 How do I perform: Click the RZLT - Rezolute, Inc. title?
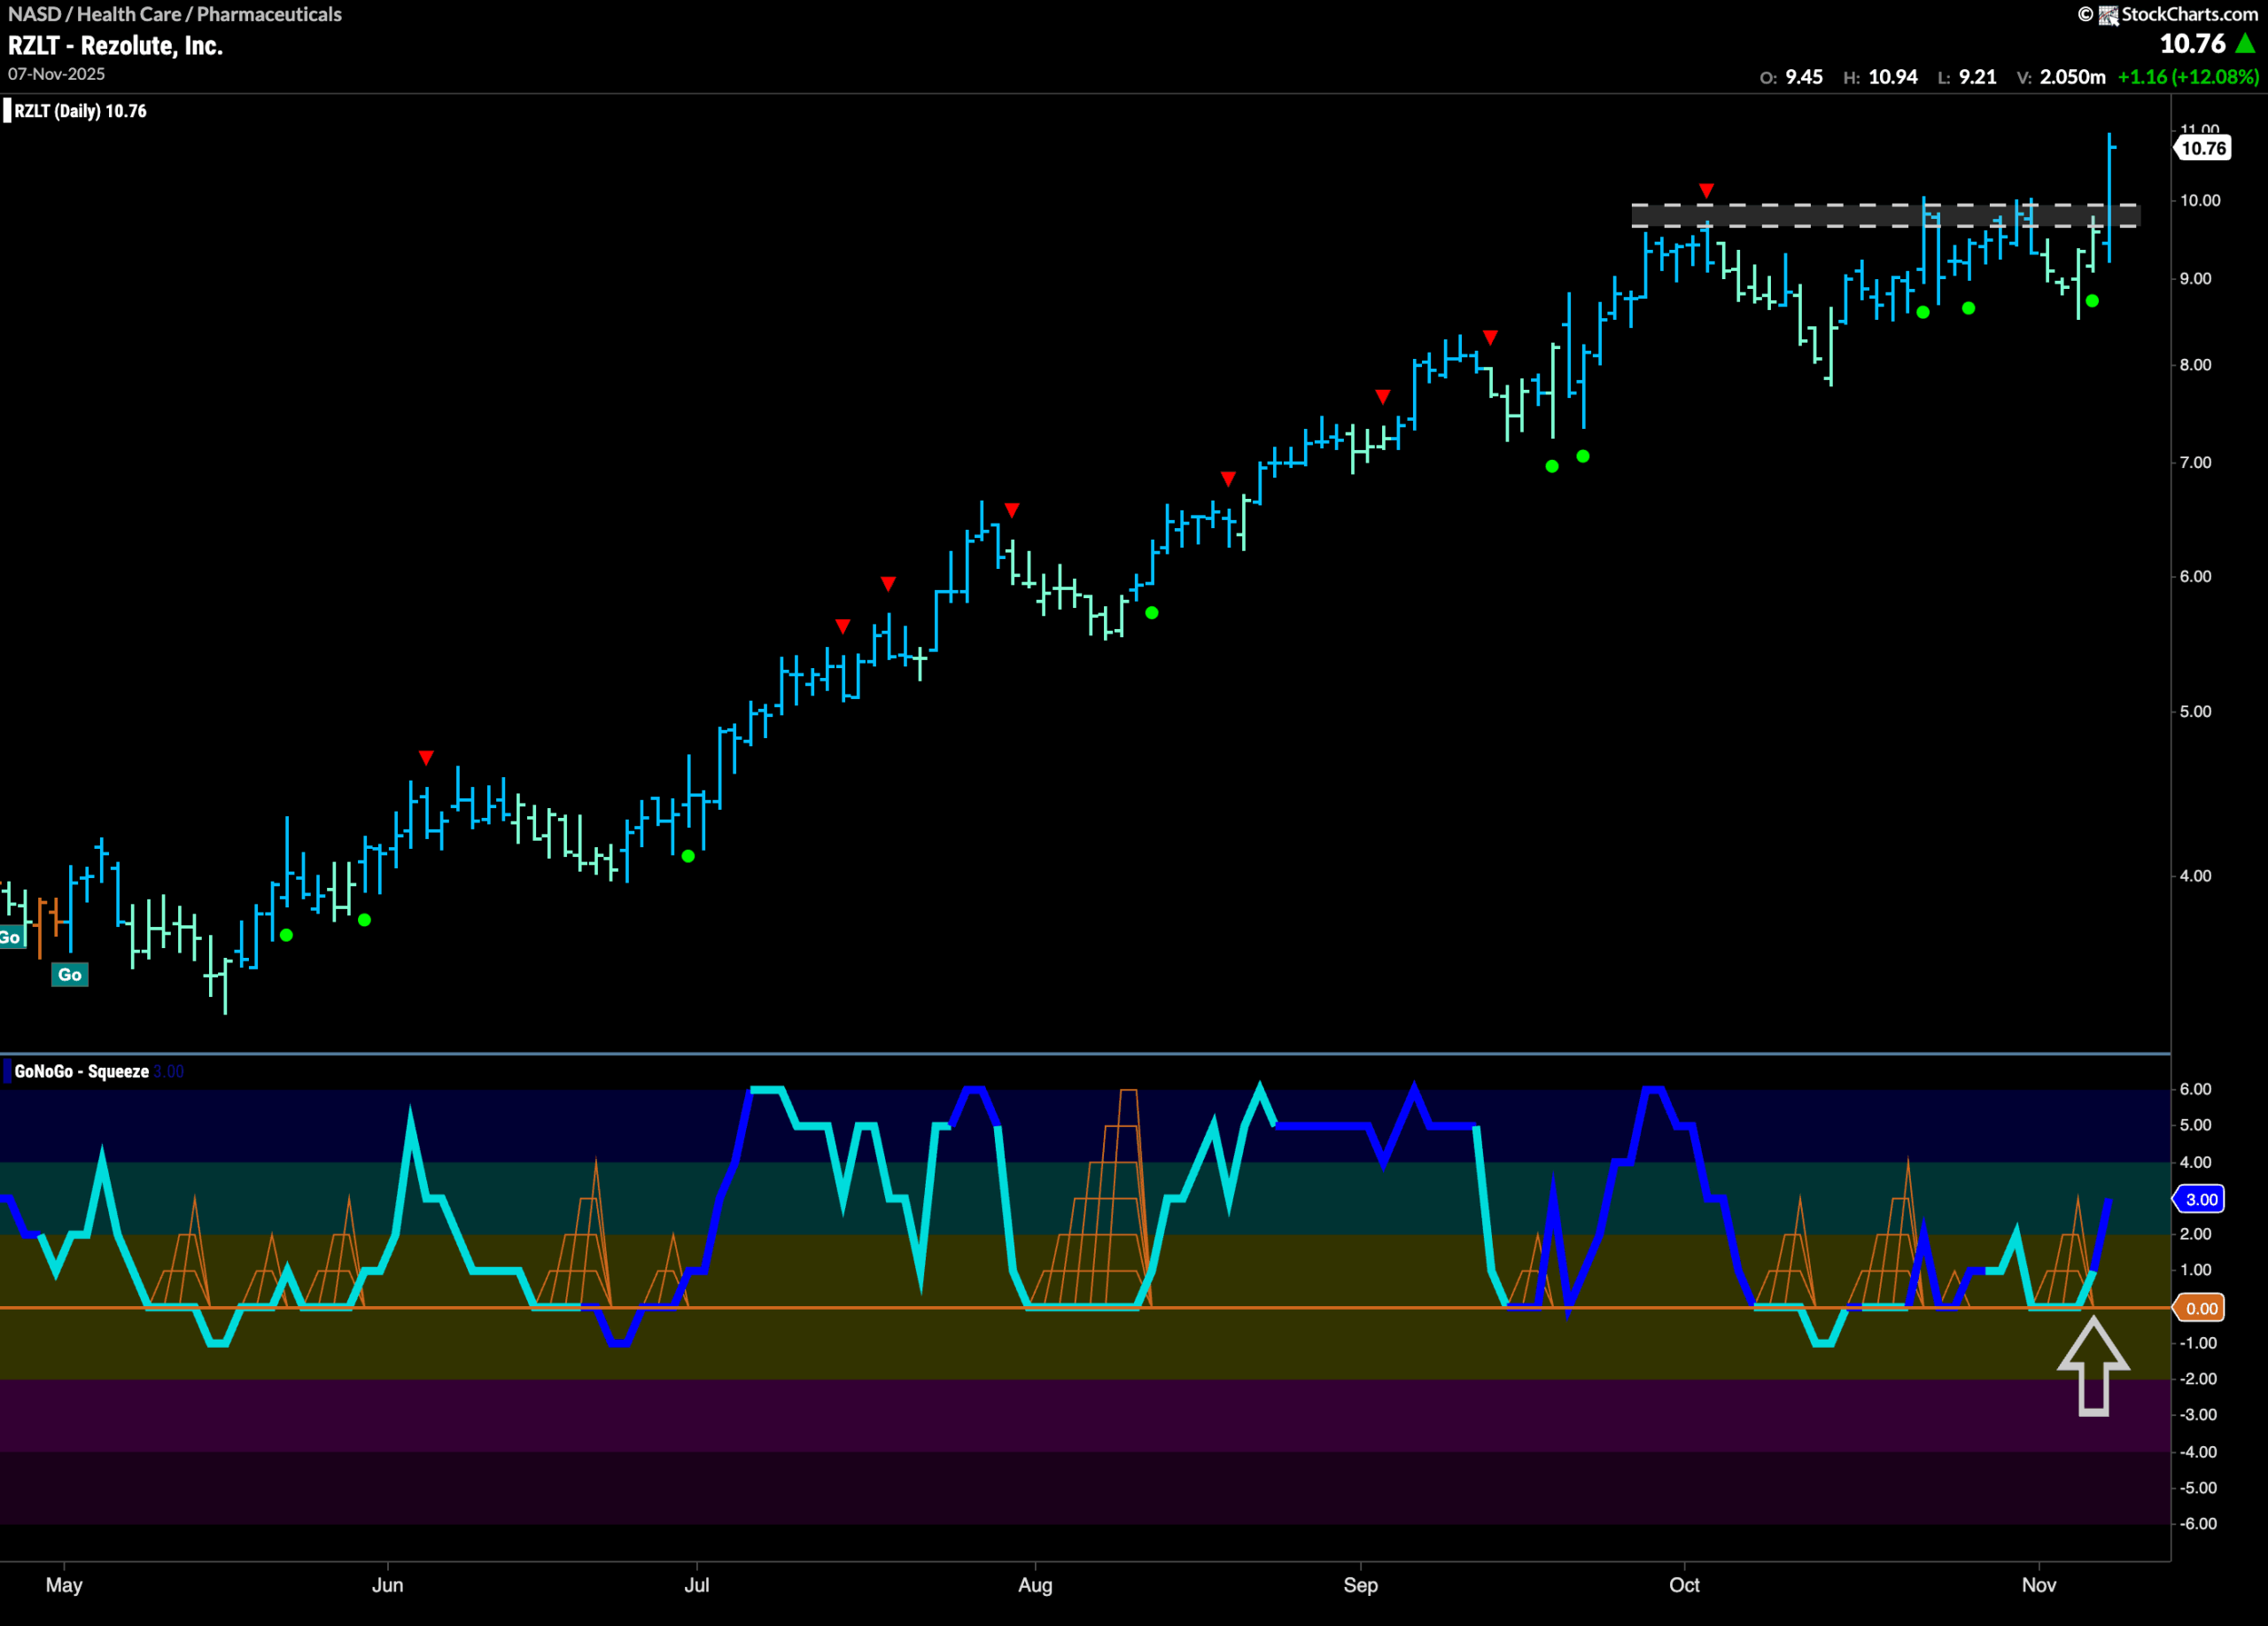[x=115, y=46]
